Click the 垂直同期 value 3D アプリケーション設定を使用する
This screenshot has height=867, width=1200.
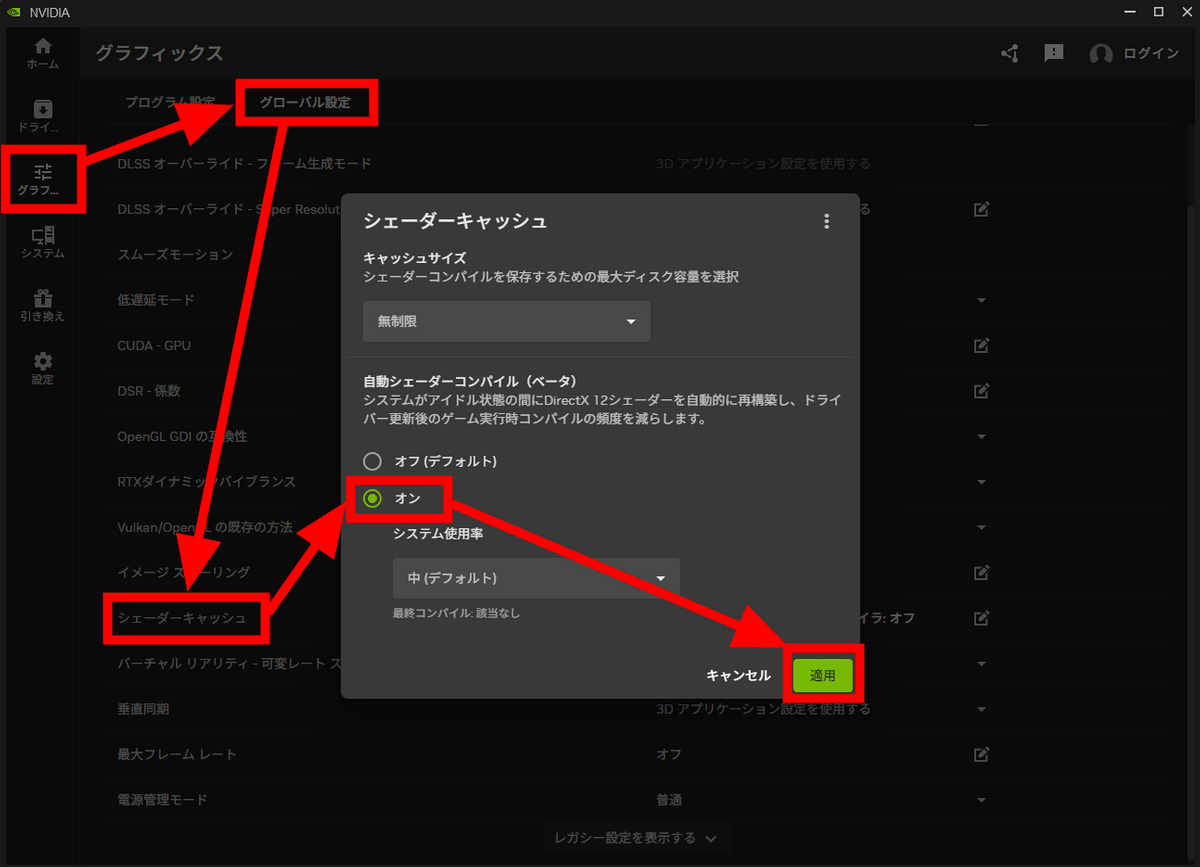tap(763, 709)
